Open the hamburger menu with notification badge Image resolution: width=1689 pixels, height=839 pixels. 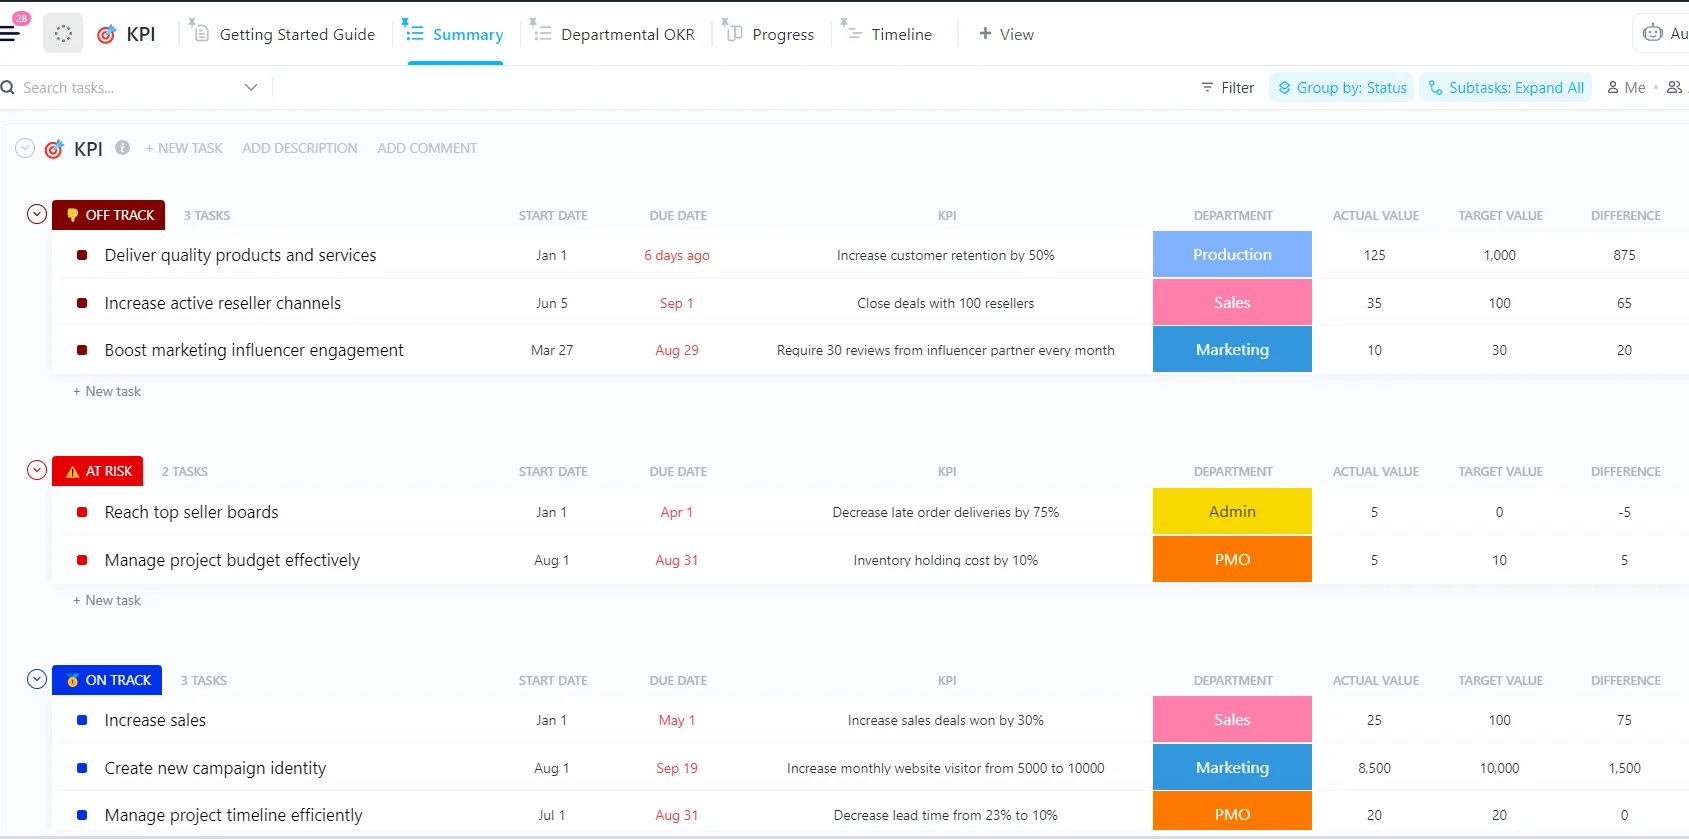pos(11,33)
